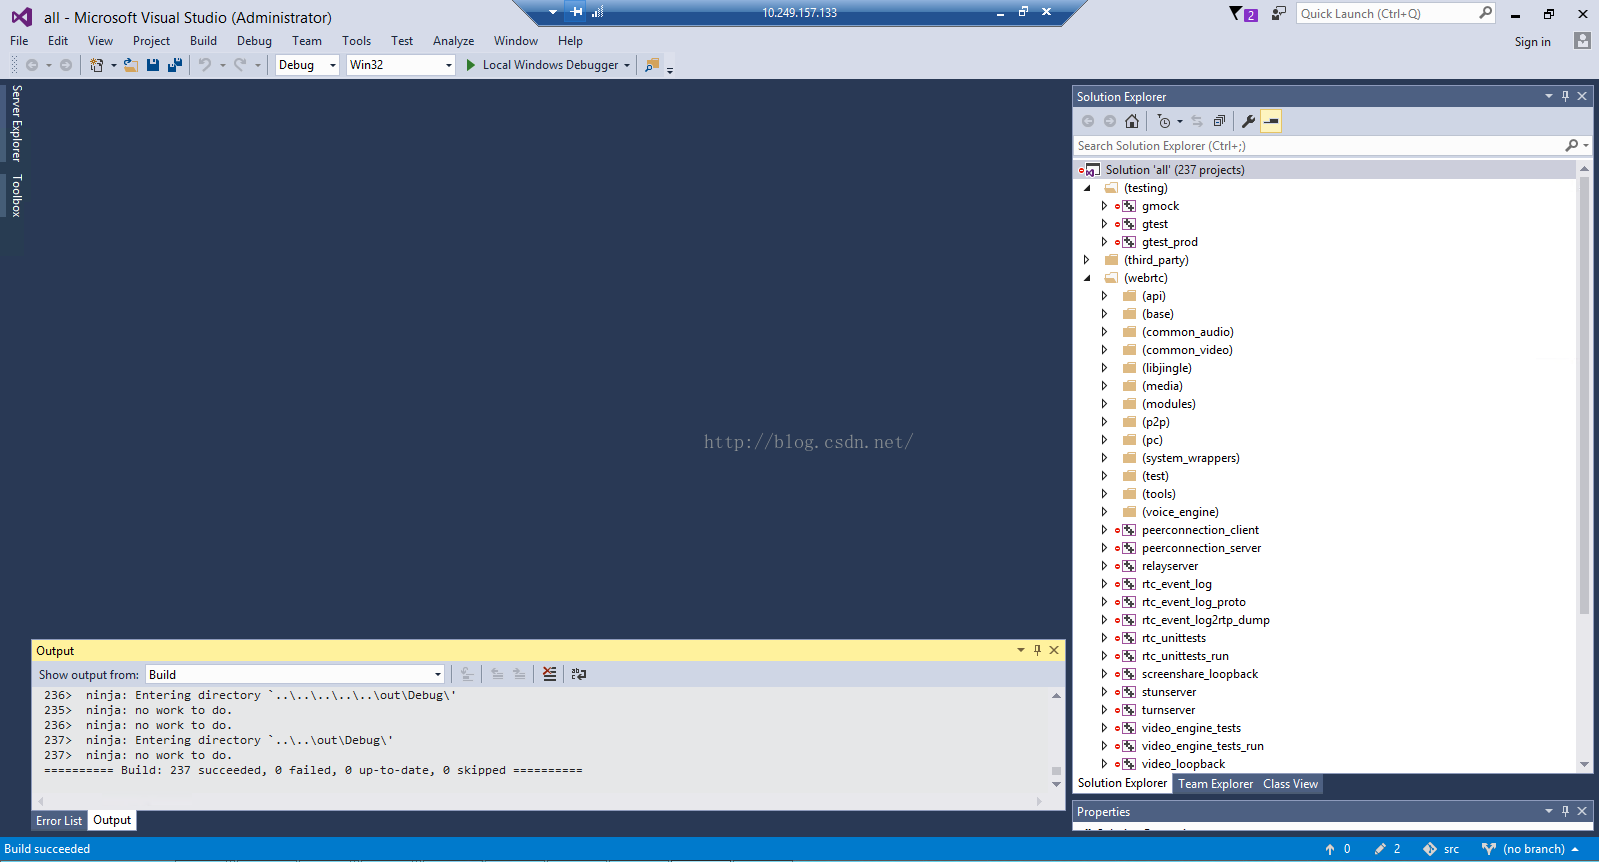Image resolution: width=1599 pixels, height=862 pixels.
Task: Click the src repository indicator in status bar
Action: 1441,849
